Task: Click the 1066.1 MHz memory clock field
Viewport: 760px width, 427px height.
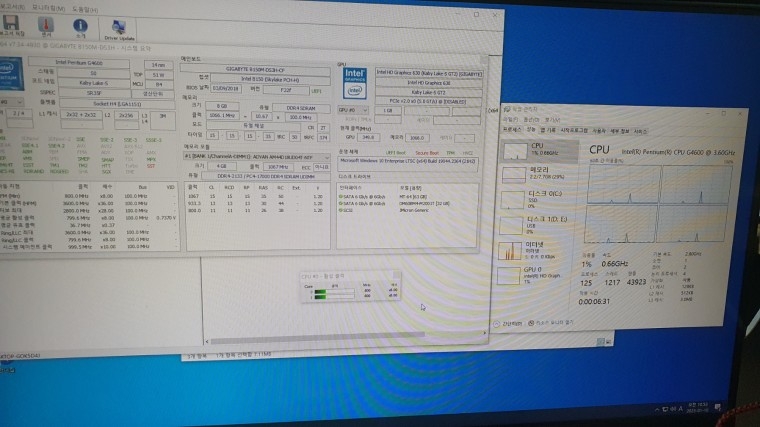Action: pyautogui.click(x=221, y=115)
